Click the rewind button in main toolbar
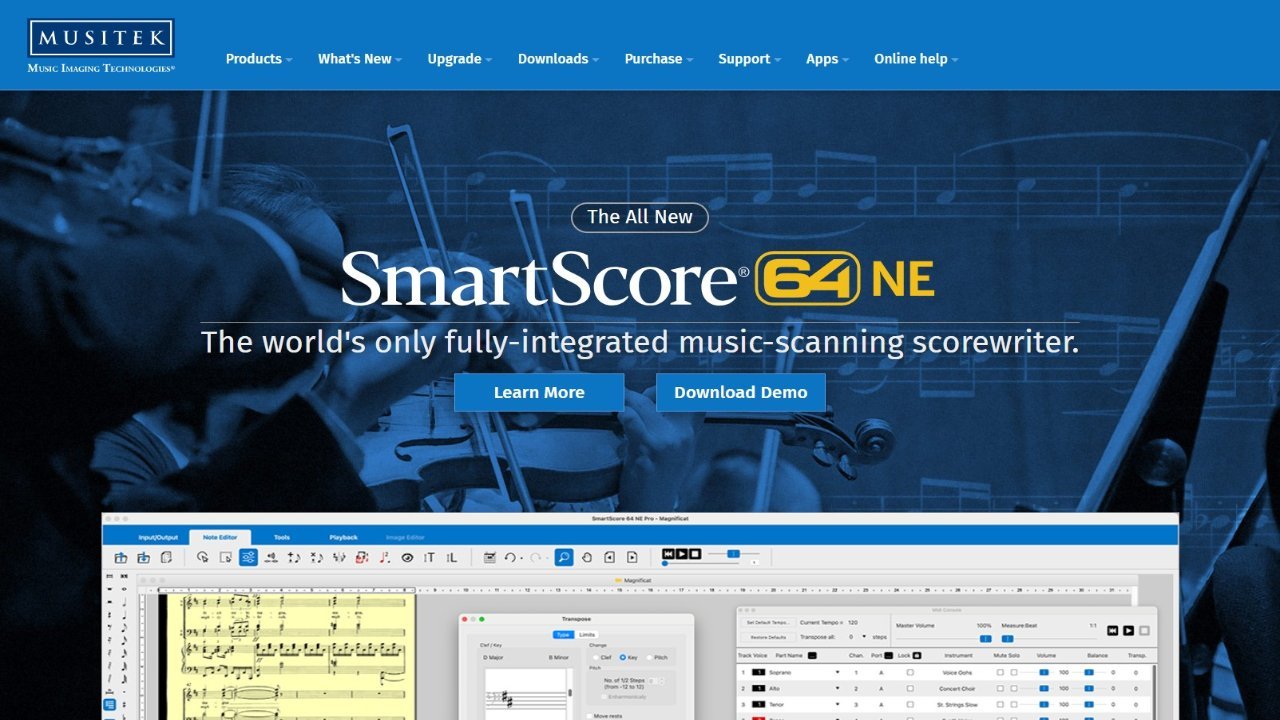This screenshot has height=720, width=1280. point(669,553)
